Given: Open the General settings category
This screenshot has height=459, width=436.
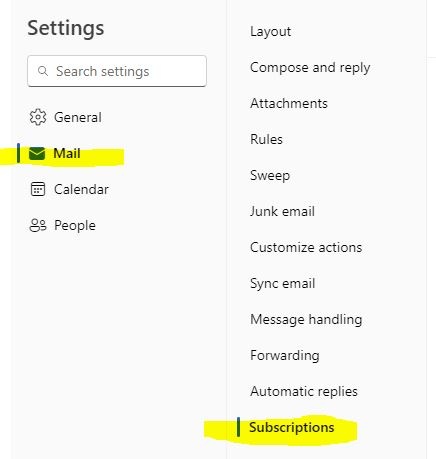Looking at the screenshot, I should [x=78, y=117].
